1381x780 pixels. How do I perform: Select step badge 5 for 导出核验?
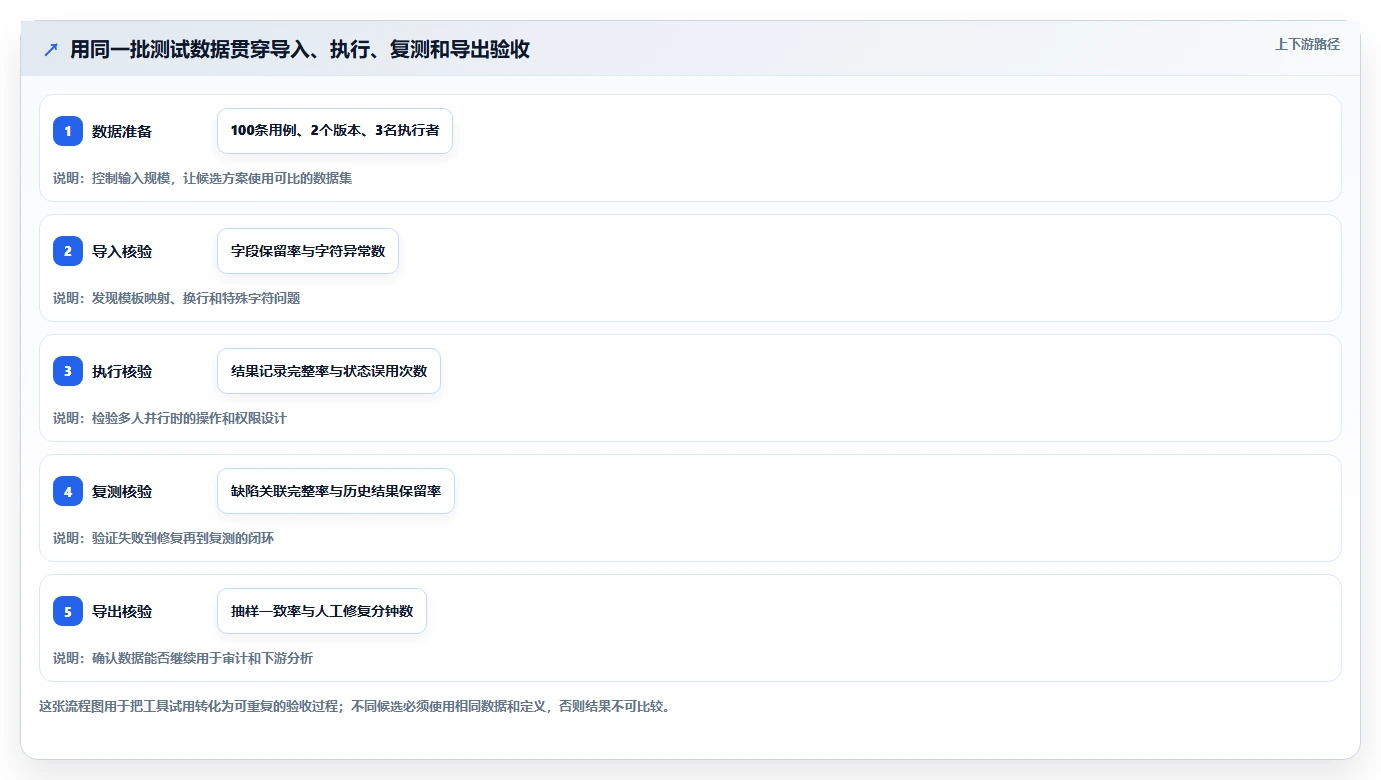coord(68,611)
